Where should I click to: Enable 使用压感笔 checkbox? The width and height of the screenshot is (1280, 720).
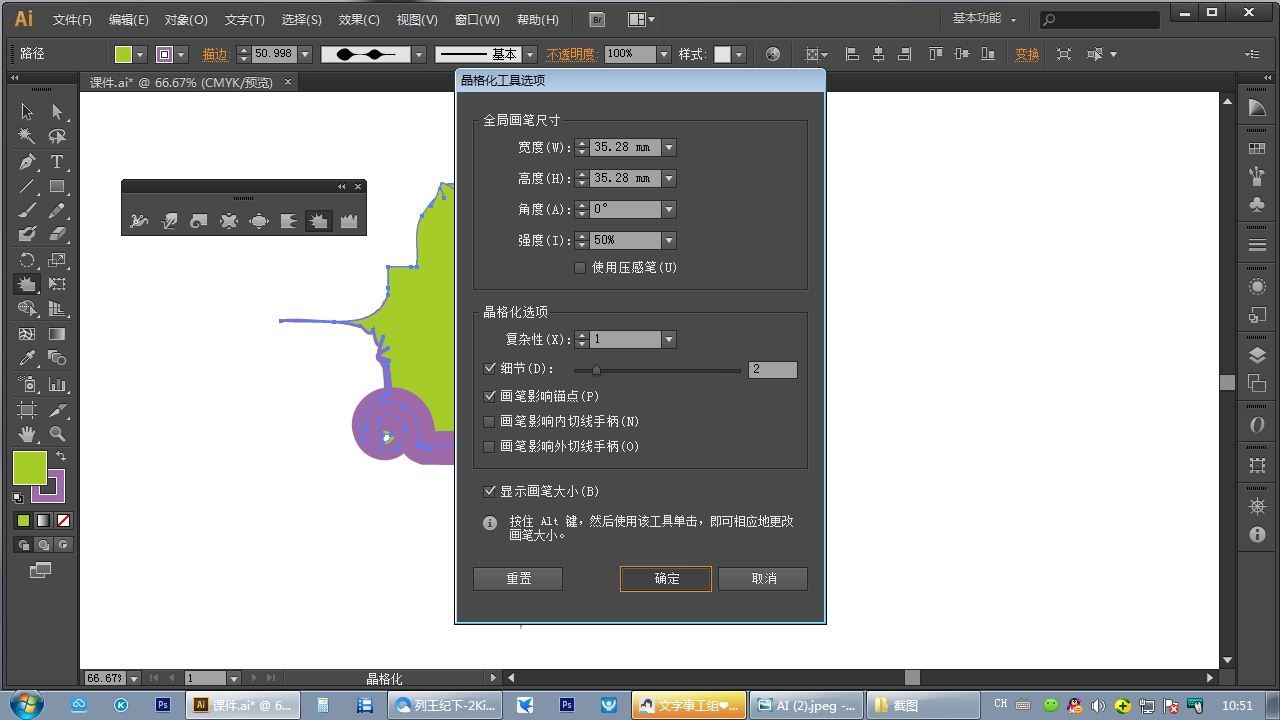point(580,268)
